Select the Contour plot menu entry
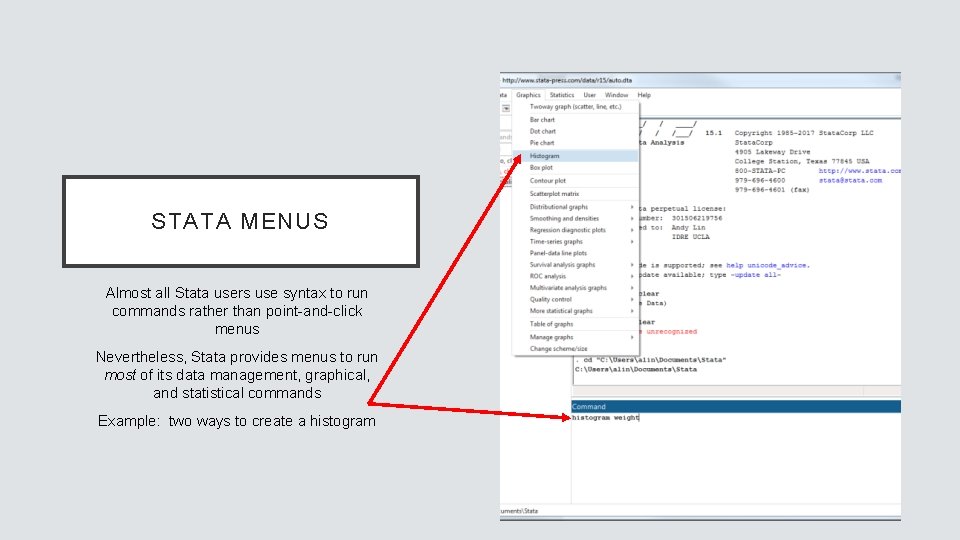960x540 pixels. coord(575,181)
